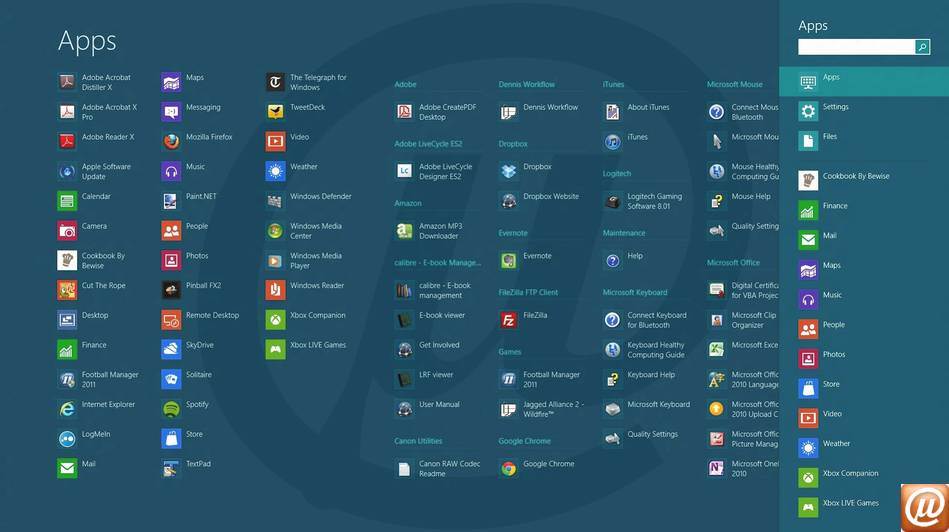Screen dimensions: 949x532
Task: Open LRF viewer
Action: click(424, 378)
